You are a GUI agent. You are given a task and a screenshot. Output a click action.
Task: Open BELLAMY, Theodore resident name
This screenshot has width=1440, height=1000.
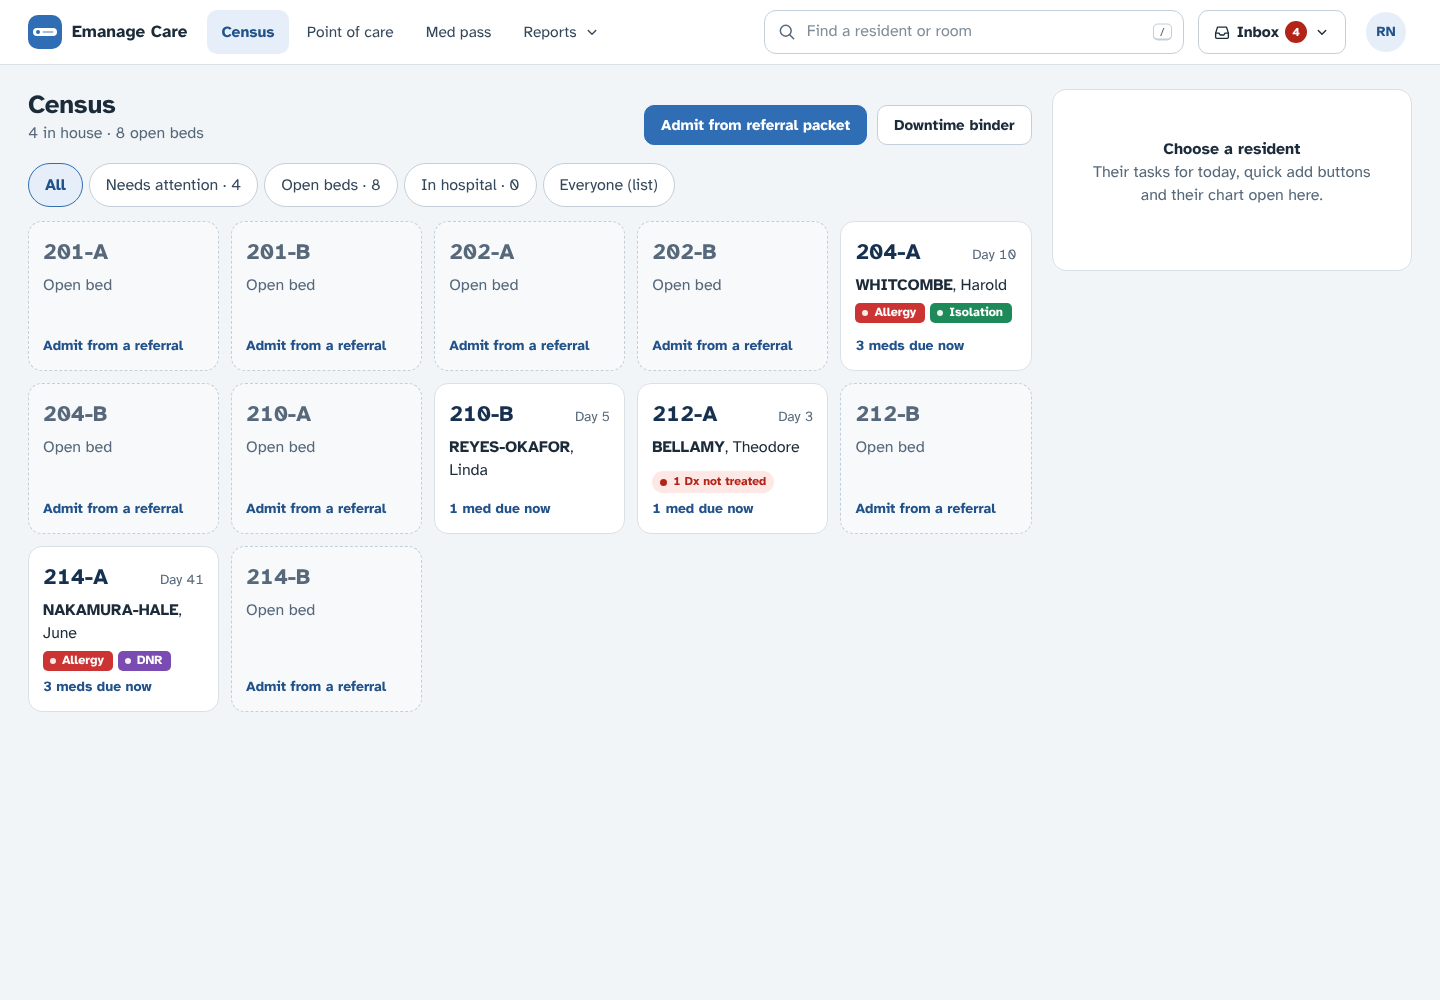(x=726, y=447)
